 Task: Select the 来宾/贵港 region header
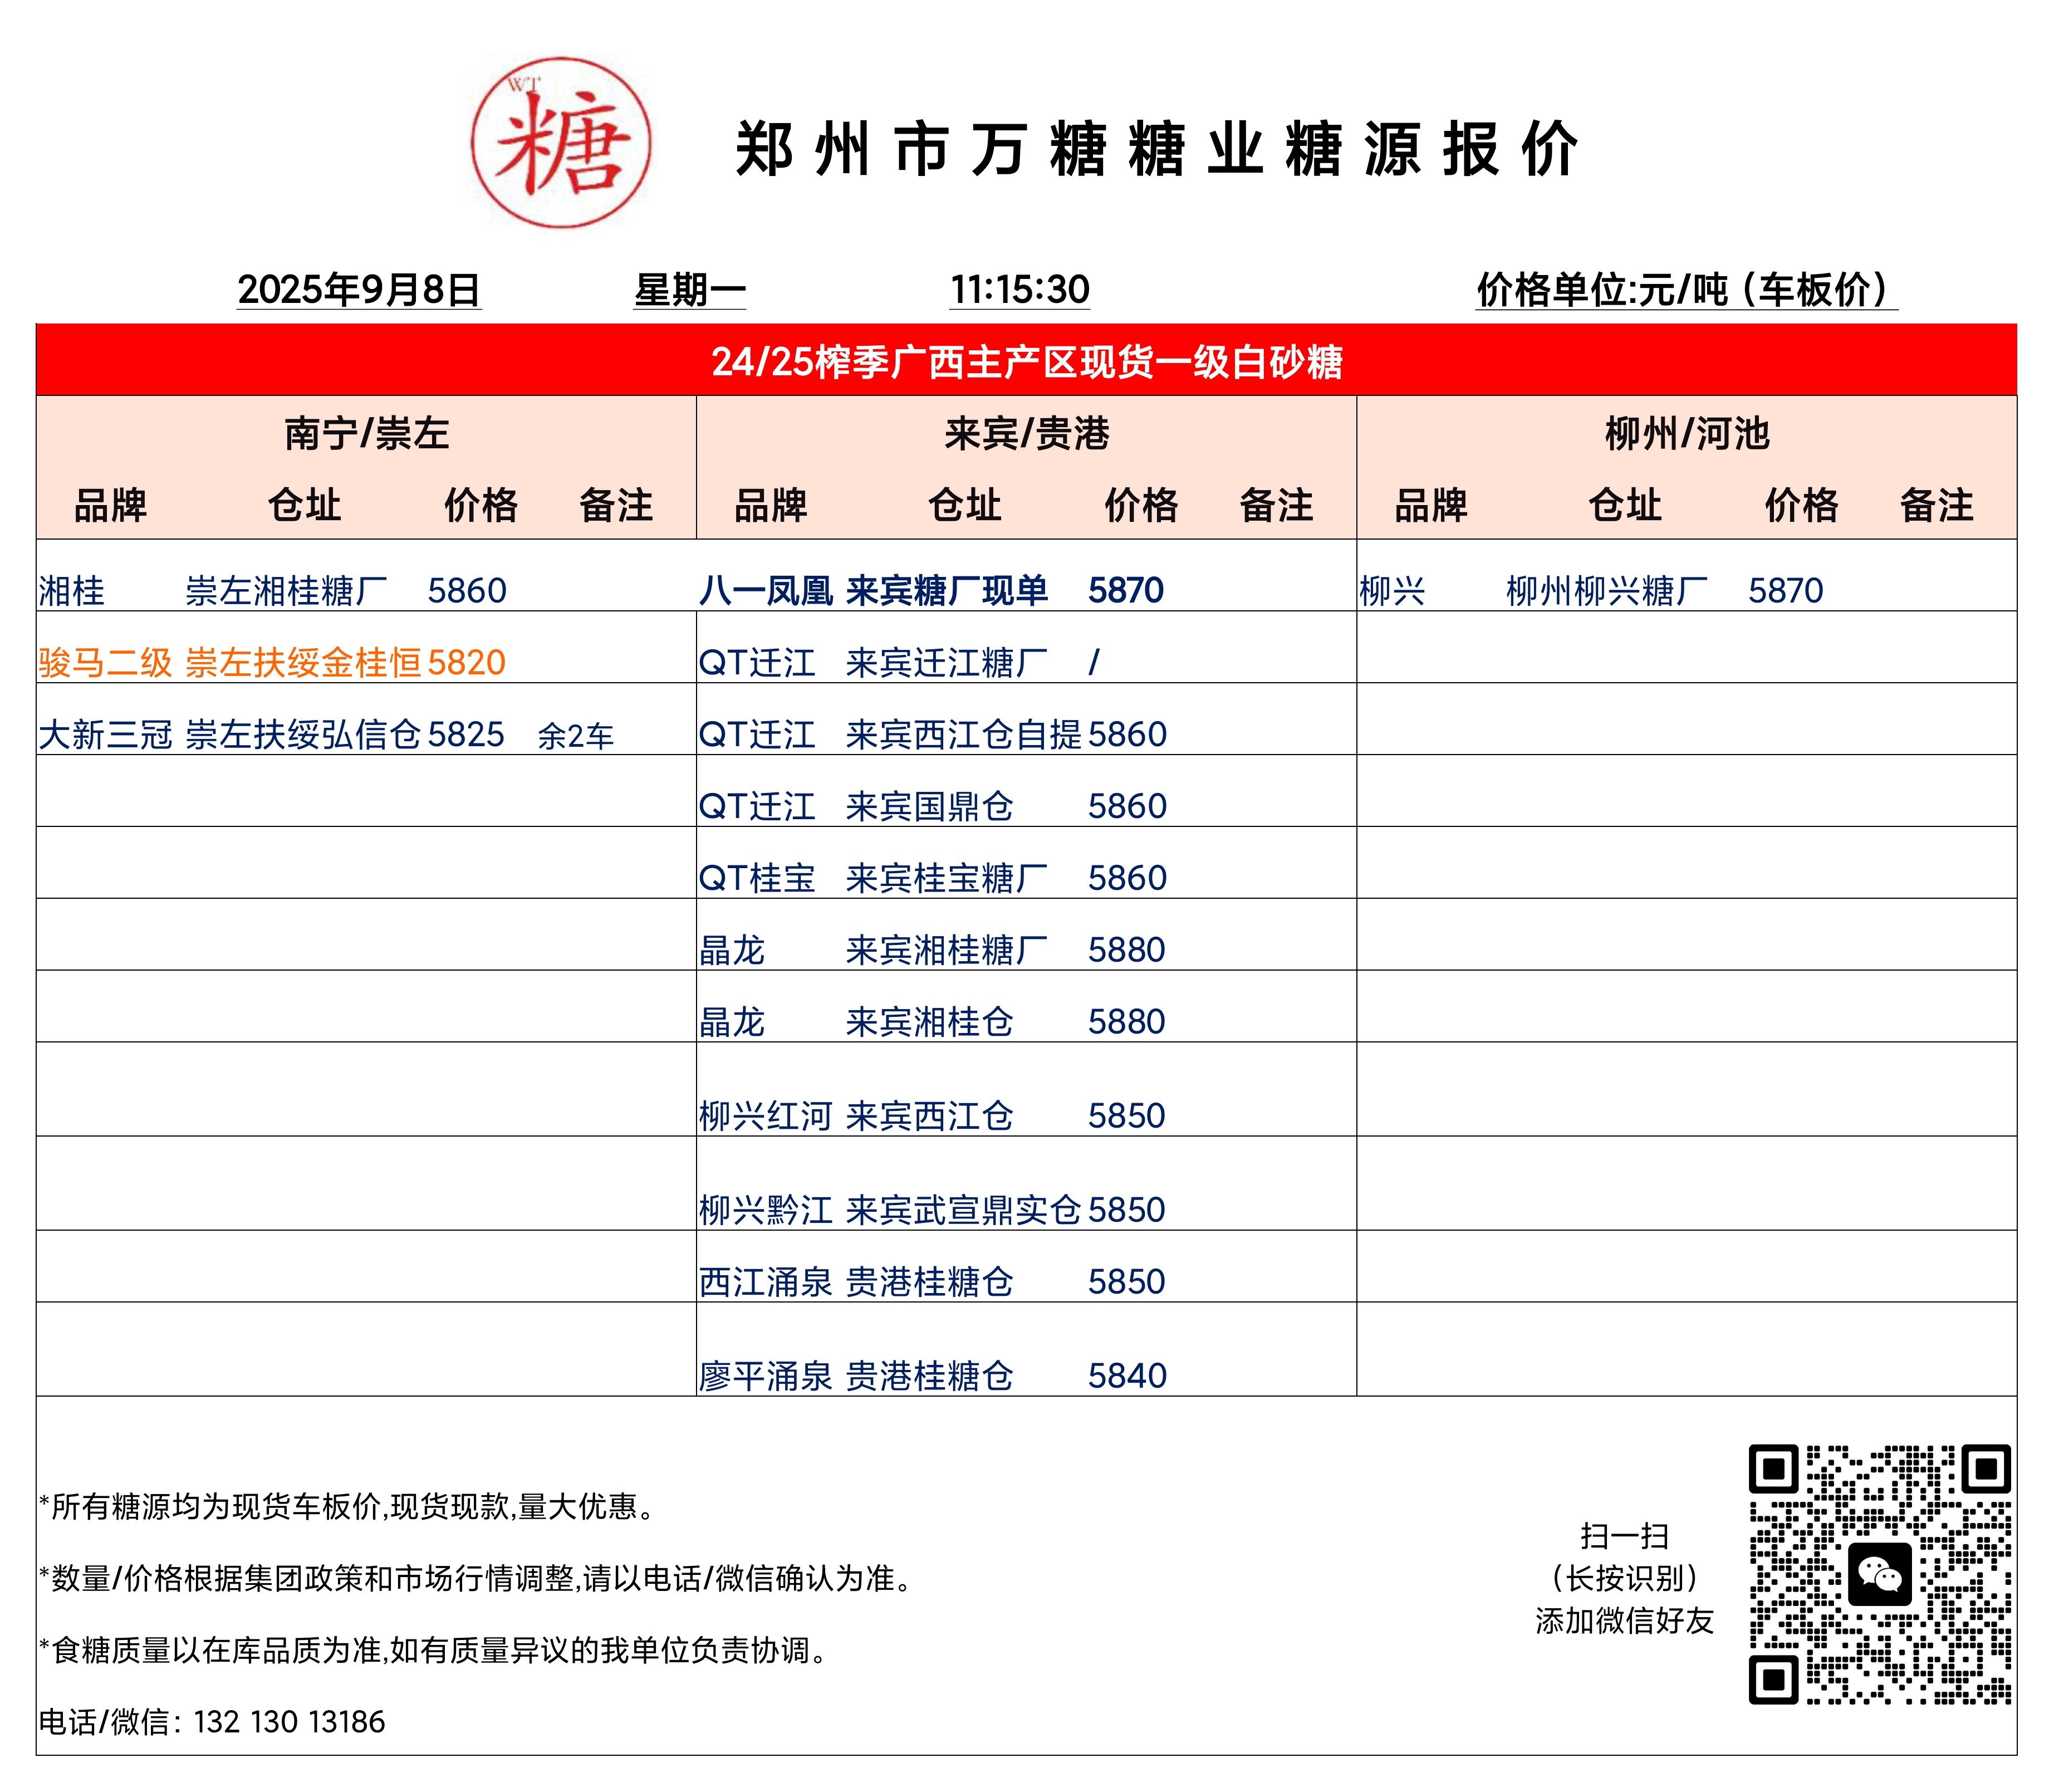1026,434
